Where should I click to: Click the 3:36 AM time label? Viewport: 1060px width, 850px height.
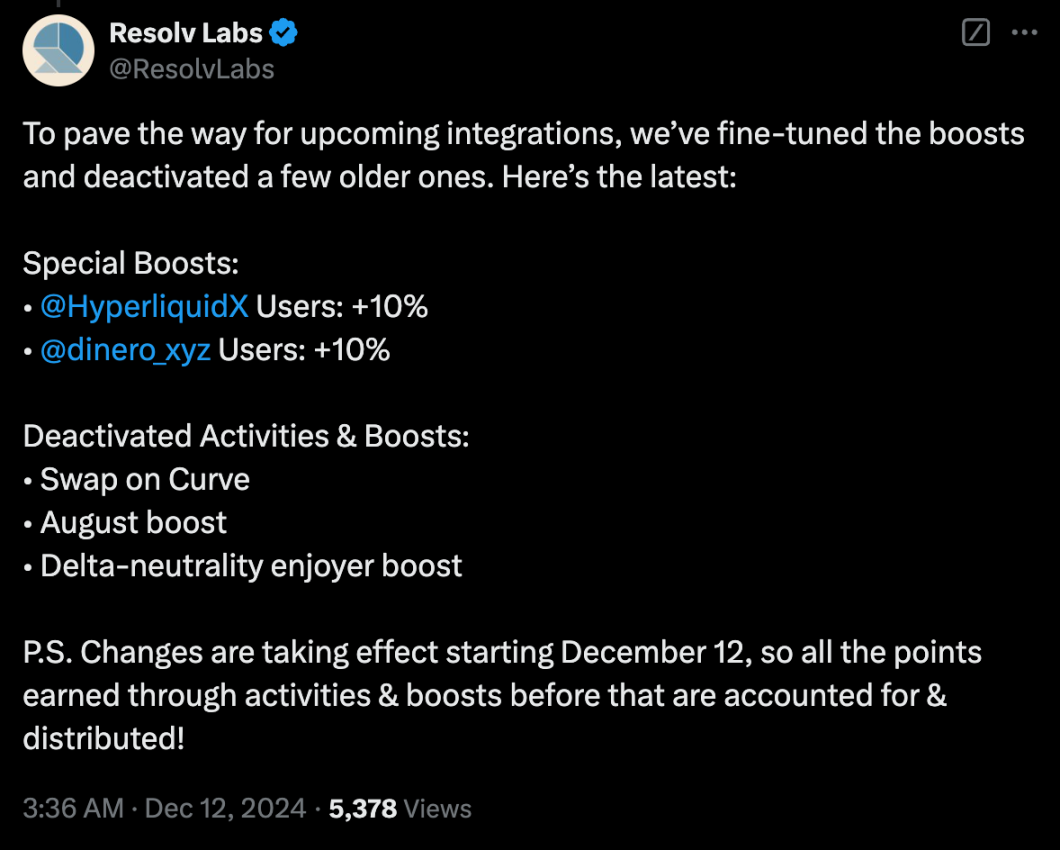pos(73,808)
